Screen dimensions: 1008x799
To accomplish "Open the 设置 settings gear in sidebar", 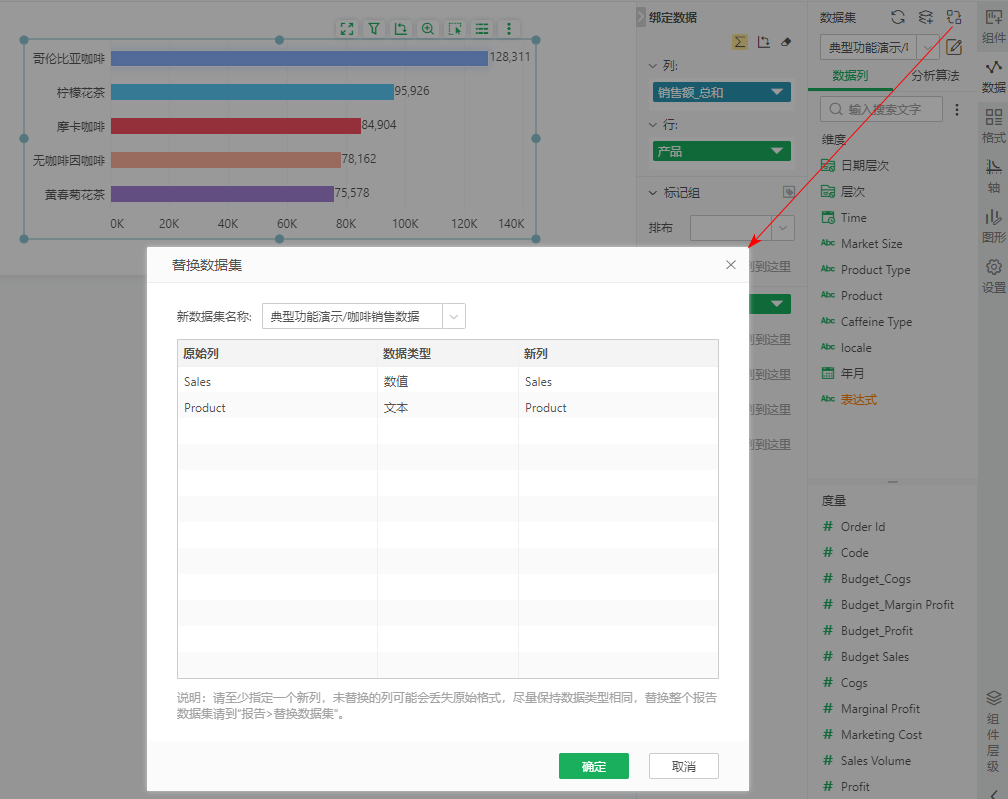I will (993, 274).
